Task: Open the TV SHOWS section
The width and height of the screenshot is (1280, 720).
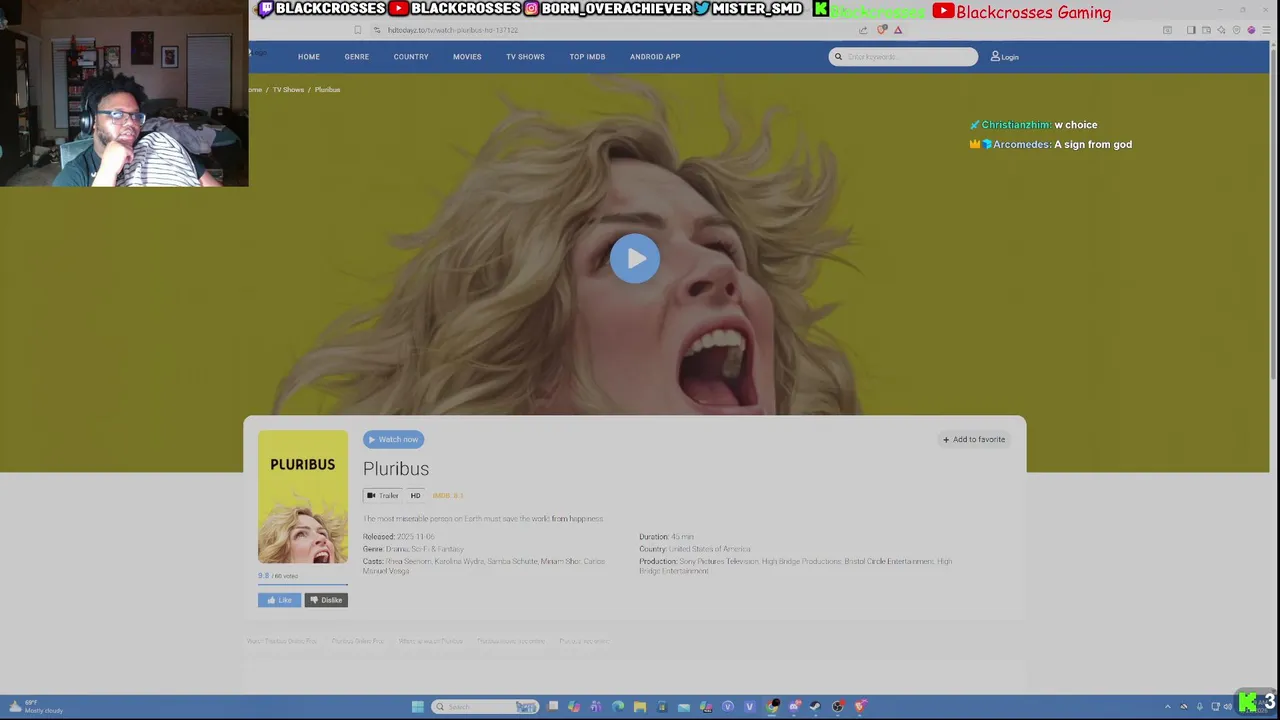Action: (525, 57)
